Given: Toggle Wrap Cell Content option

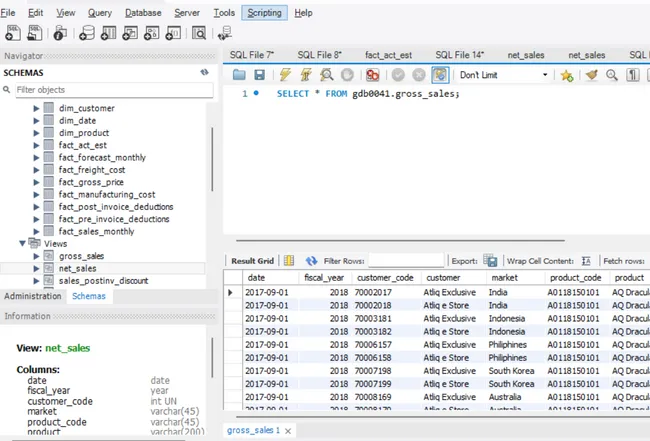Looking at the screenshot, I should point(586,260).
